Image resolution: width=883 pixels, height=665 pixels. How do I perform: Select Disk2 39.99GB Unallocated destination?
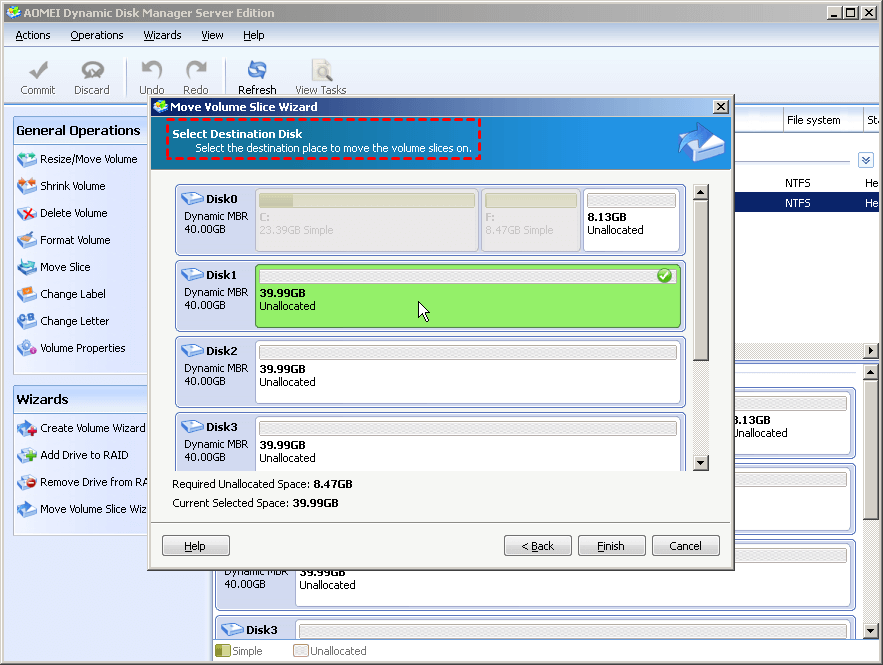pyautogui.click(x=467, y=372)
